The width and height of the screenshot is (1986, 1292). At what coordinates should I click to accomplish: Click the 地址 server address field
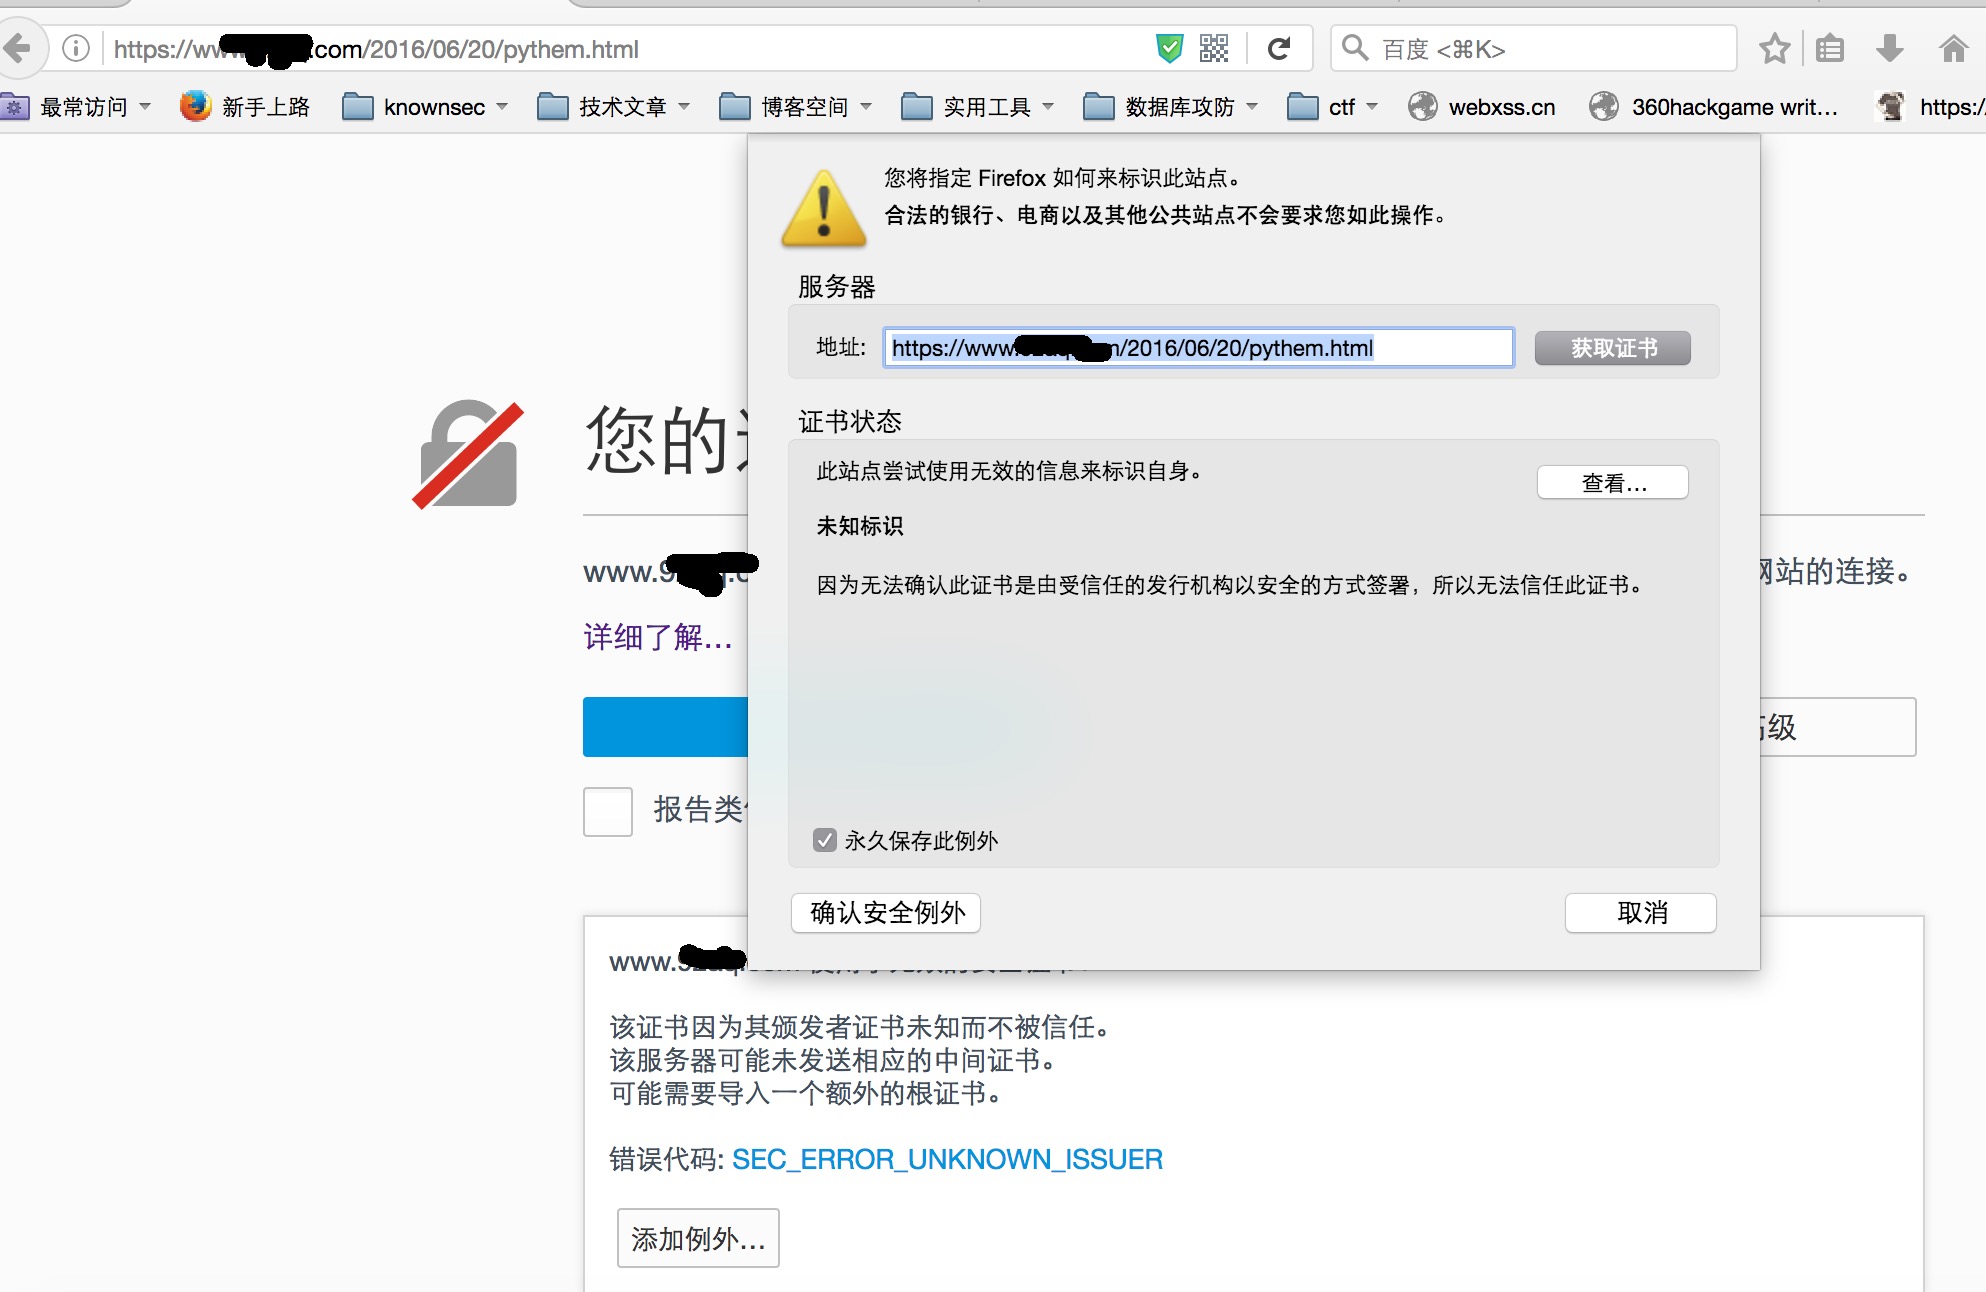[1197, 348]
